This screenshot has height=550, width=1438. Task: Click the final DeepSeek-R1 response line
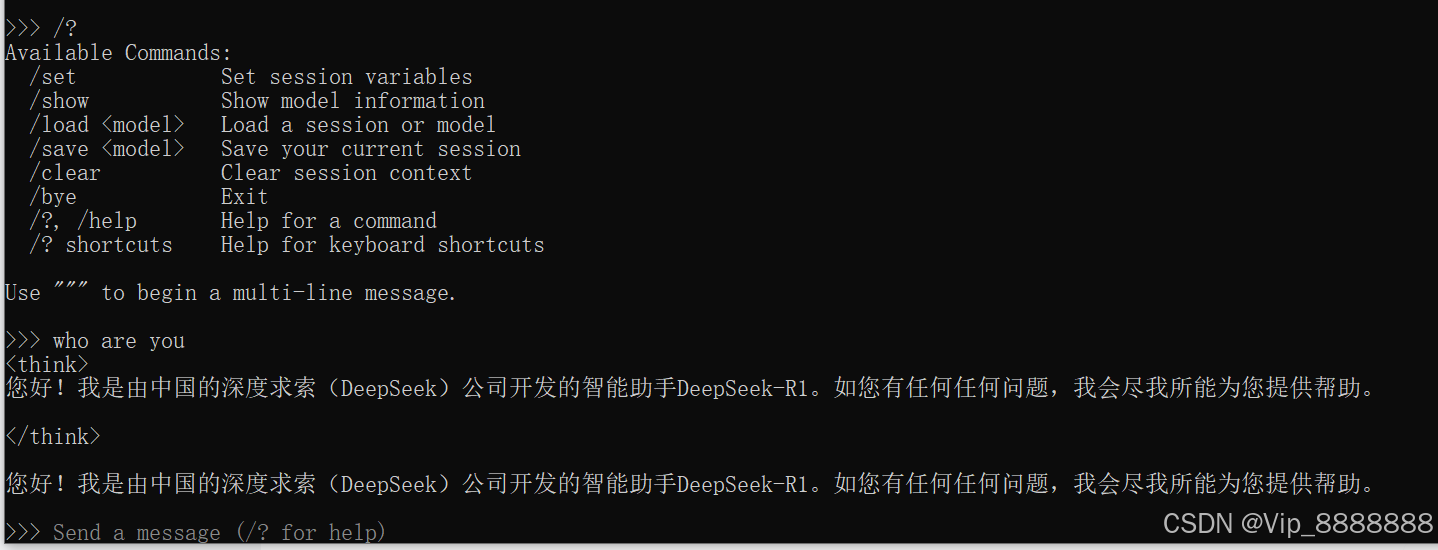tap(690, 485)
